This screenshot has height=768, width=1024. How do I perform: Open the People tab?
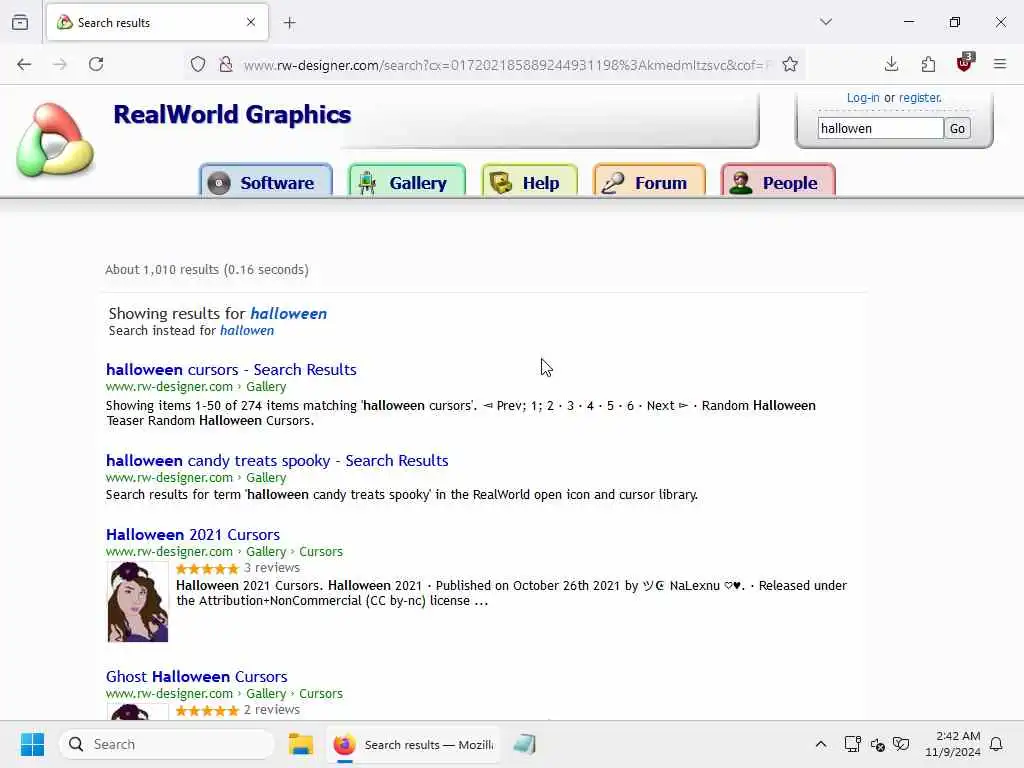click(778, 181)
